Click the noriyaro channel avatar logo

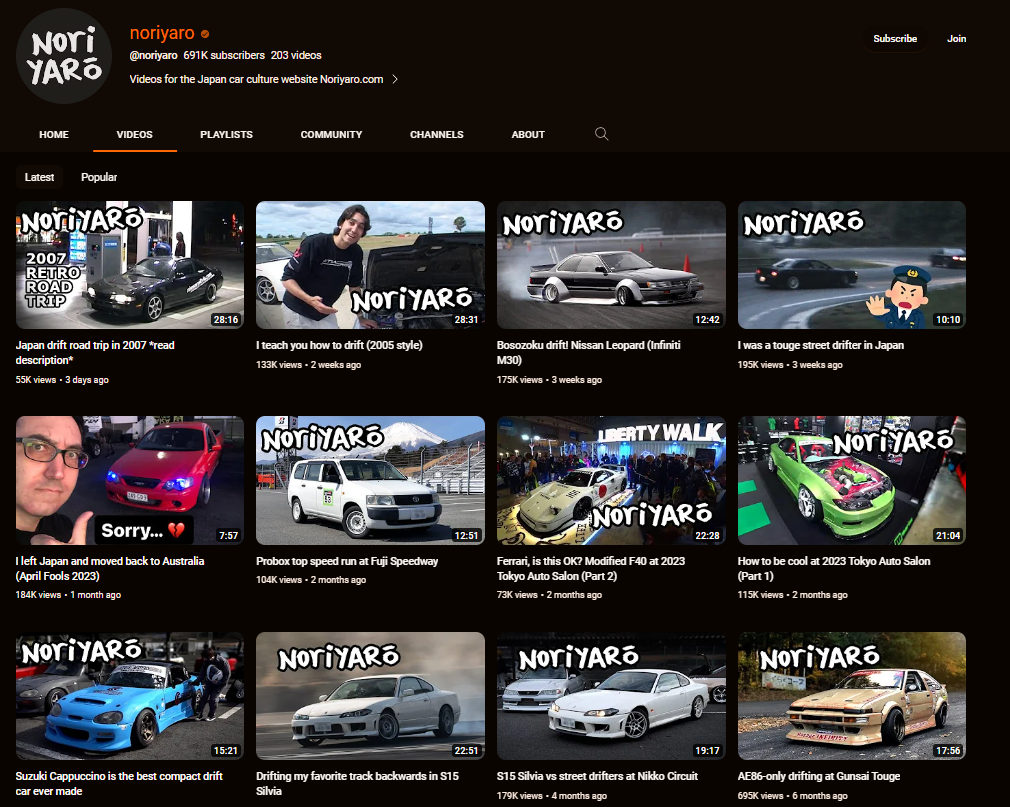coord(64,56)
